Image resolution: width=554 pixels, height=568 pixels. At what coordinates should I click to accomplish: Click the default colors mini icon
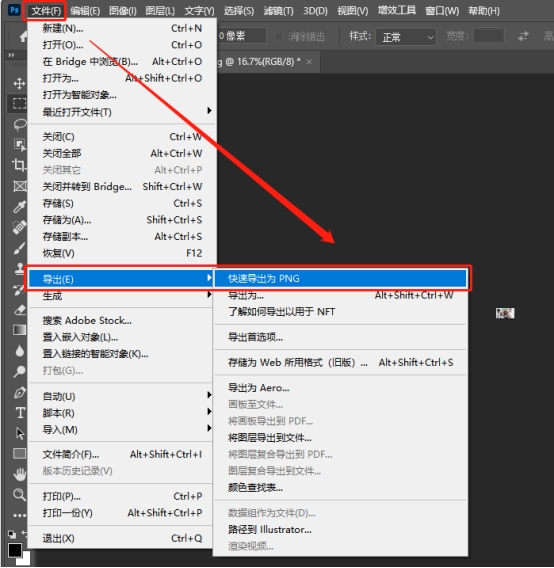click(x=12, y=534)
